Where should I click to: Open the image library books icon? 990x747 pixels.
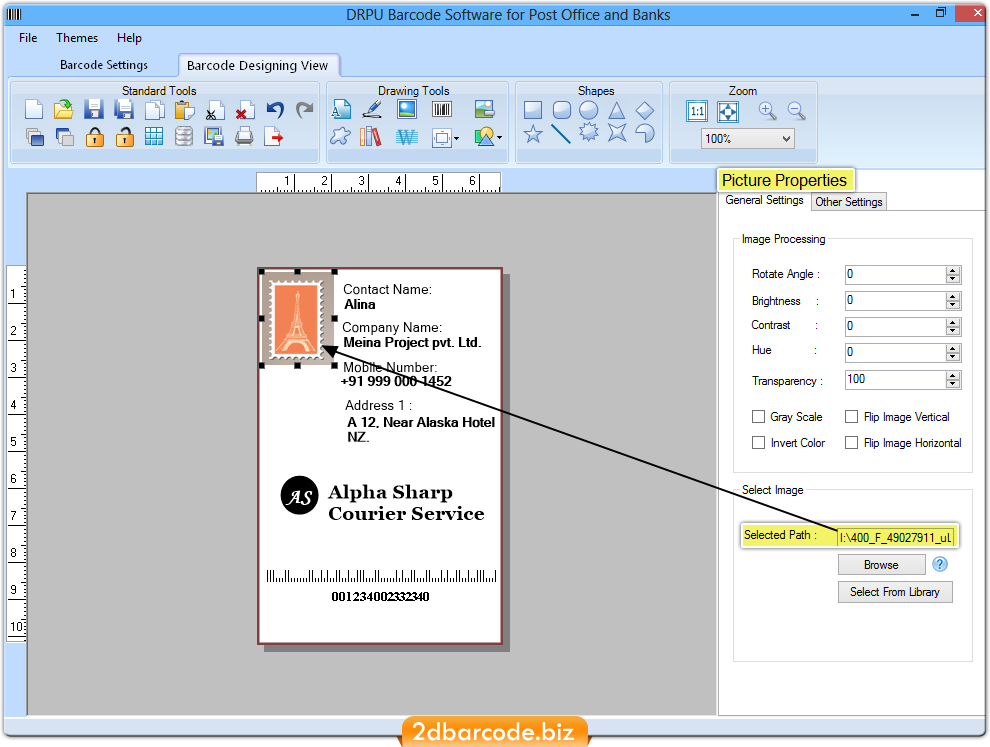tap(371, 136)
